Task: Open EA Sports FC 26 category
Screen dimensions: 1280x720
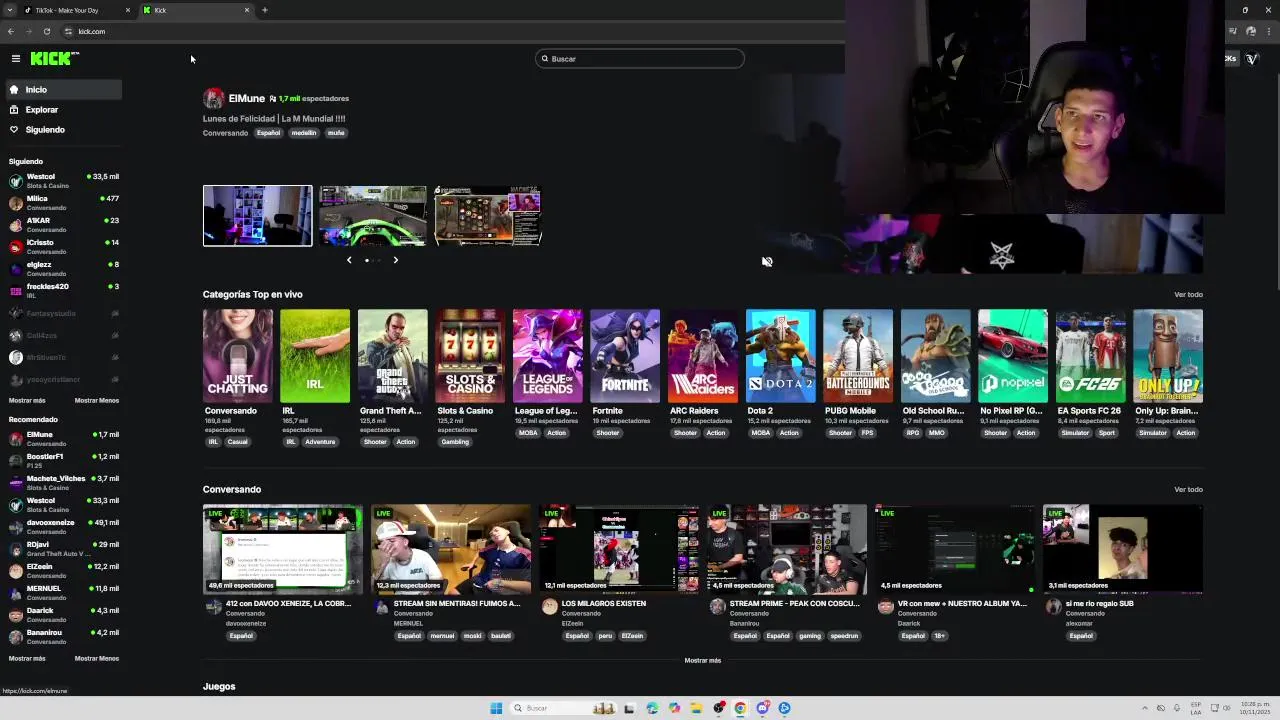Action: tap(1091, 356)
